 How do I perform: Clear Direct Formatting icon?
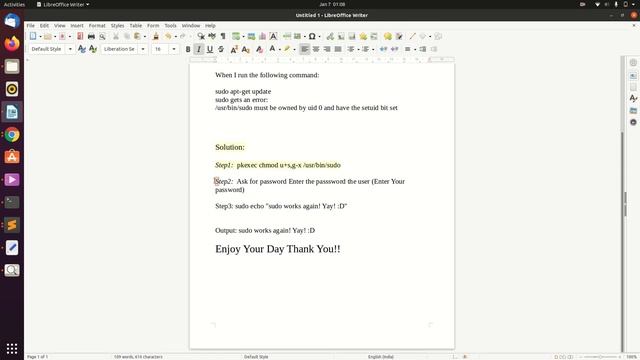click(259, 49)
